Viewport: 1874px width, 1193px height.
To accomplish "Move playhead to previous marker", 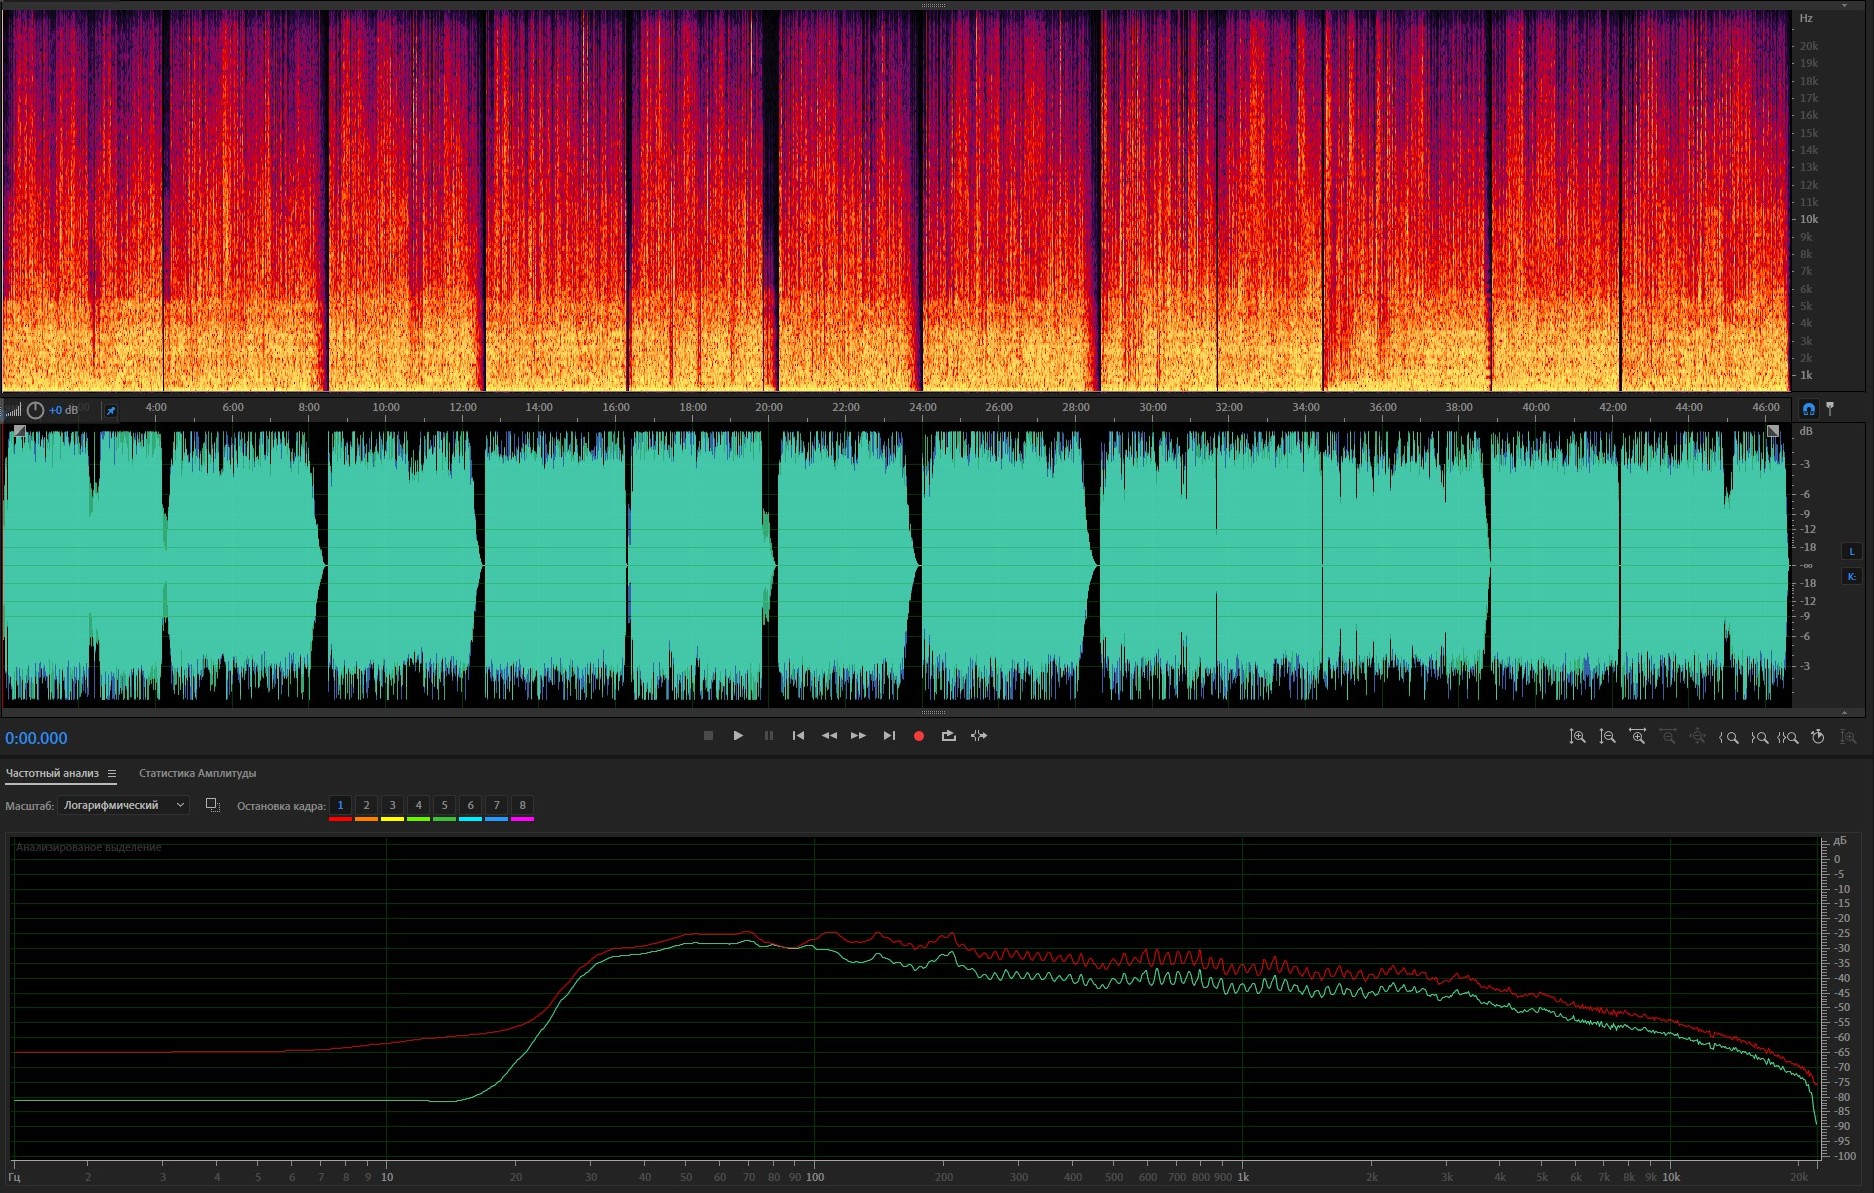I will pyautogui.click(x=798, y=736).
